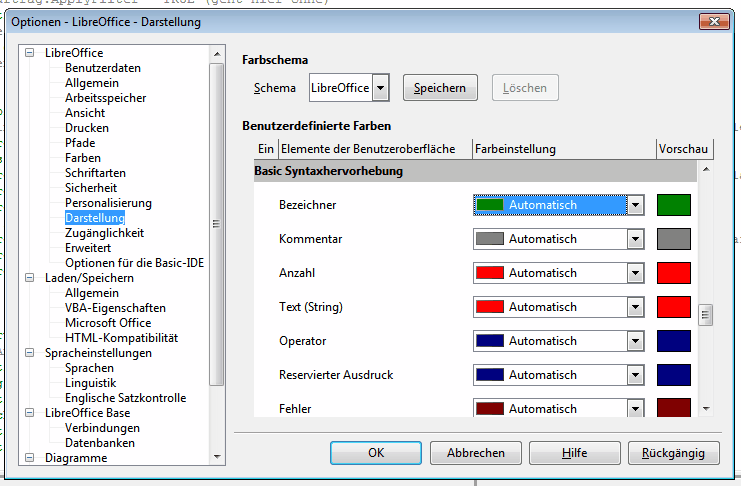Image resolution: width=741 pixels, height=486 pixels.
Task: Select Farben in the tree
Action: coord(83,158)
